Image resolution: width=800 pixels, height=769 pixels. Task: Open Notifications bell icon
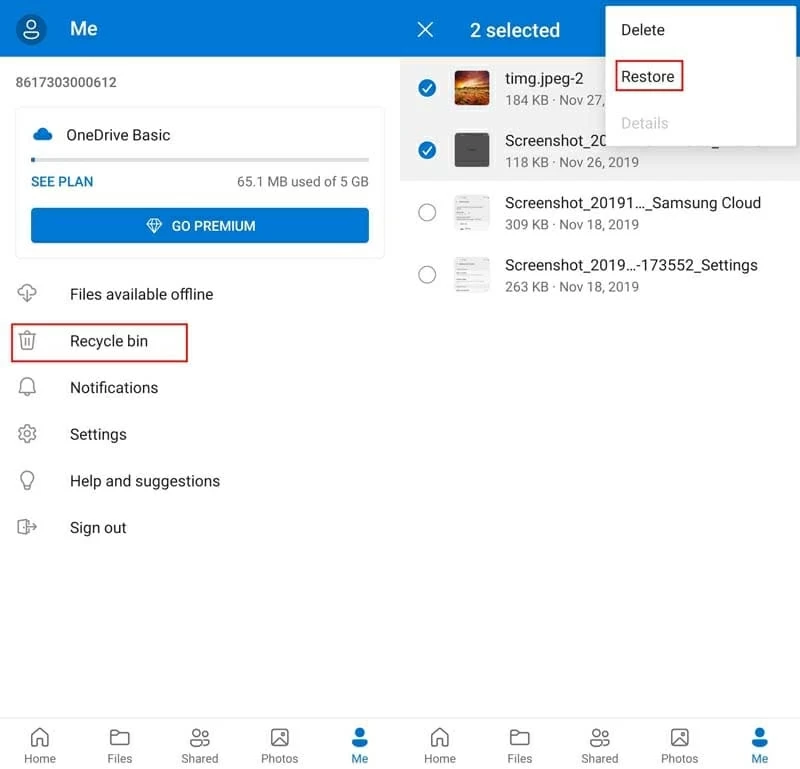click(27, 388)
